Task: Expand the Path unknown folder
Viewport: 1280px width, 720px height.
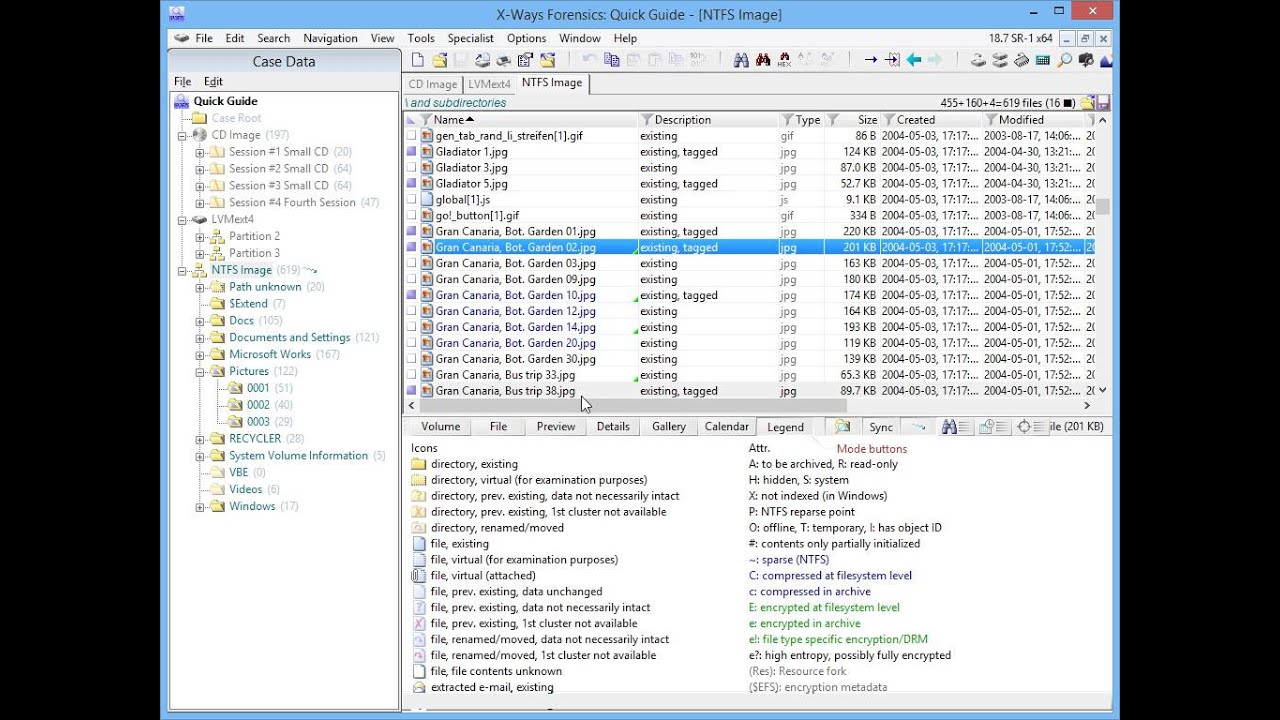Action: point(200,287)
